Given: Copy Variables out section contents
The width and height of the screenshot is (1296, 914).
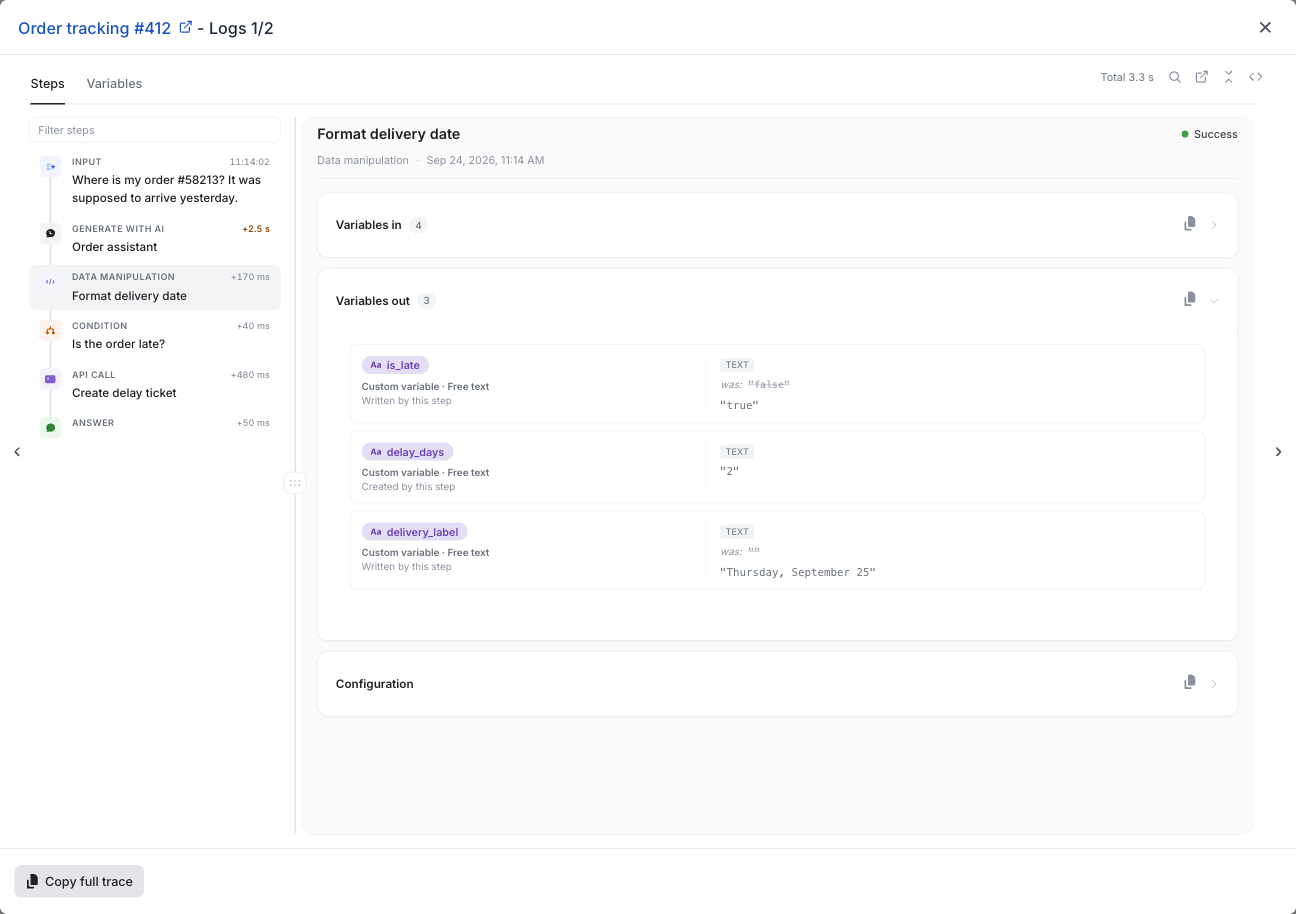Looking at the screenshot, I should pyautogui.click(x=1189, y=299).
